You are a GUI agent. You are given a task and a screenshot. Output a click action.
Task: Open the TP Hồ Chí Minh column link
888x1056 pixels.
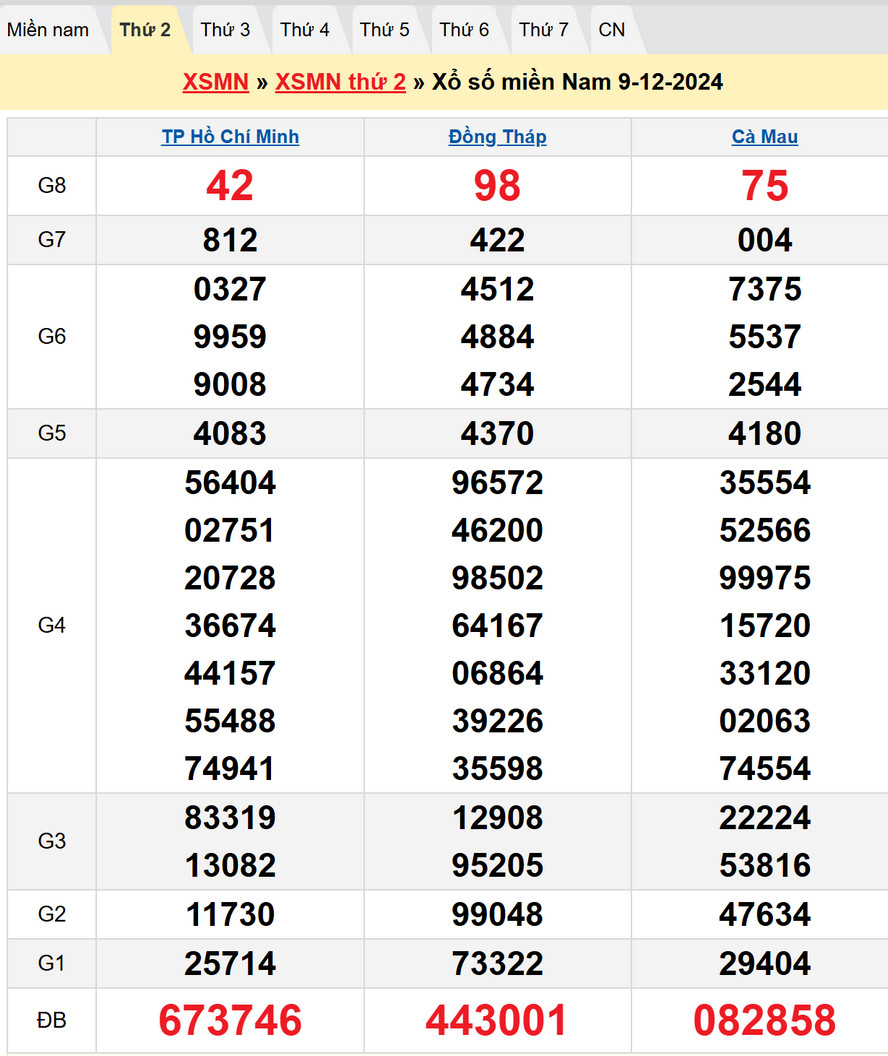[230, 137]
